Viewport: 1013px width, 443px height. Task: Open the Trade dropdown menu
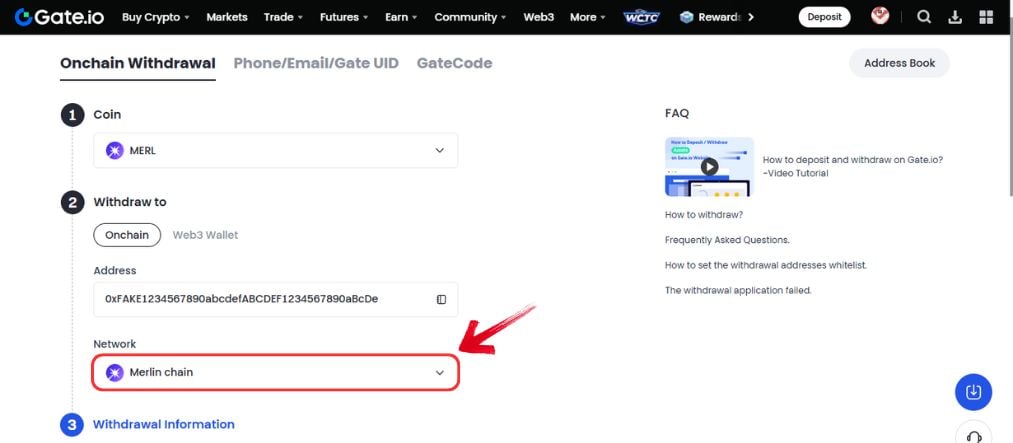pyautogui.click(x=283, y=17)
